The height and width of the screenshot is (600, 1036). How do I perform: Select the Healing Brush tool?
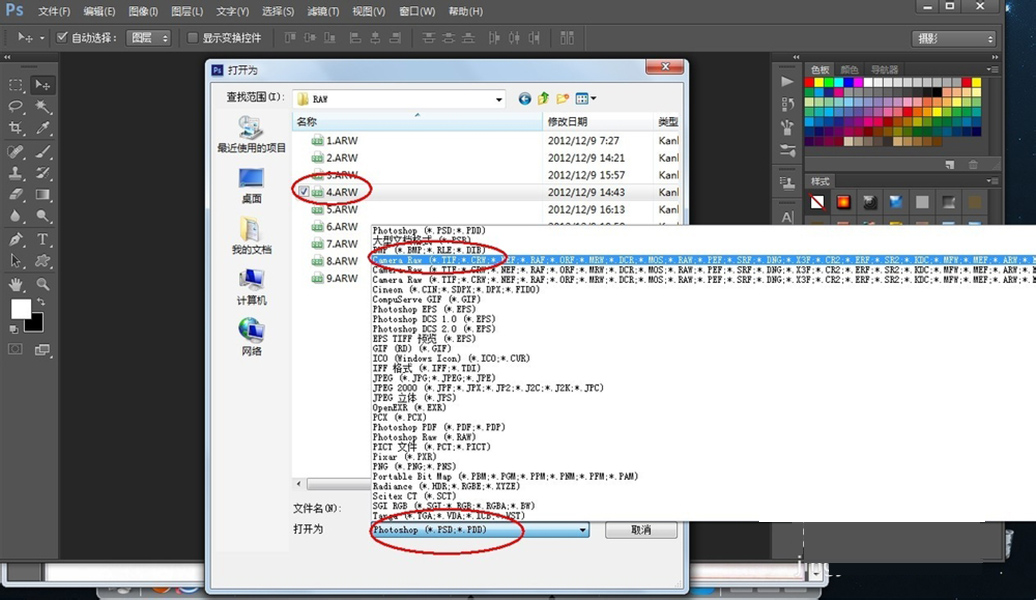pyautogui.click(x=15, y=151)
